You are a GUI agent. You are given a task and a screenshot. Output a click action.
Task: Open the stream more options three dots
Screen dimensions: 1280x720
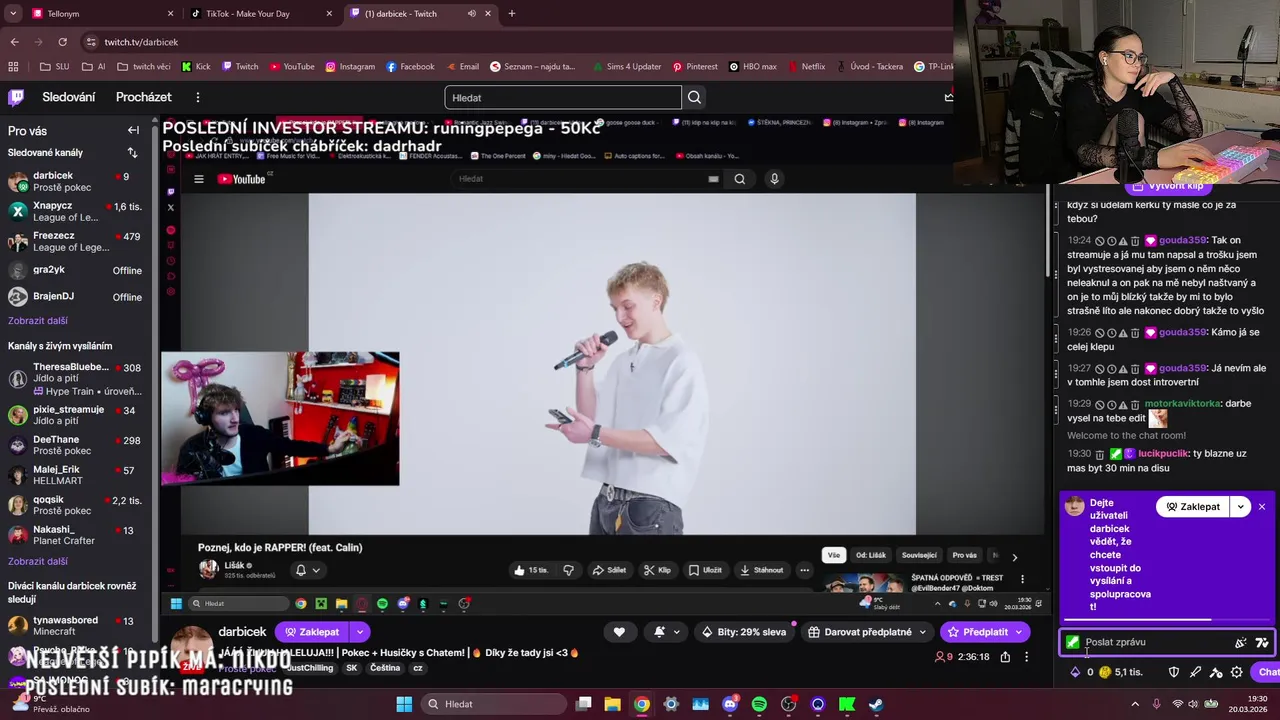tap(1026, 657)
